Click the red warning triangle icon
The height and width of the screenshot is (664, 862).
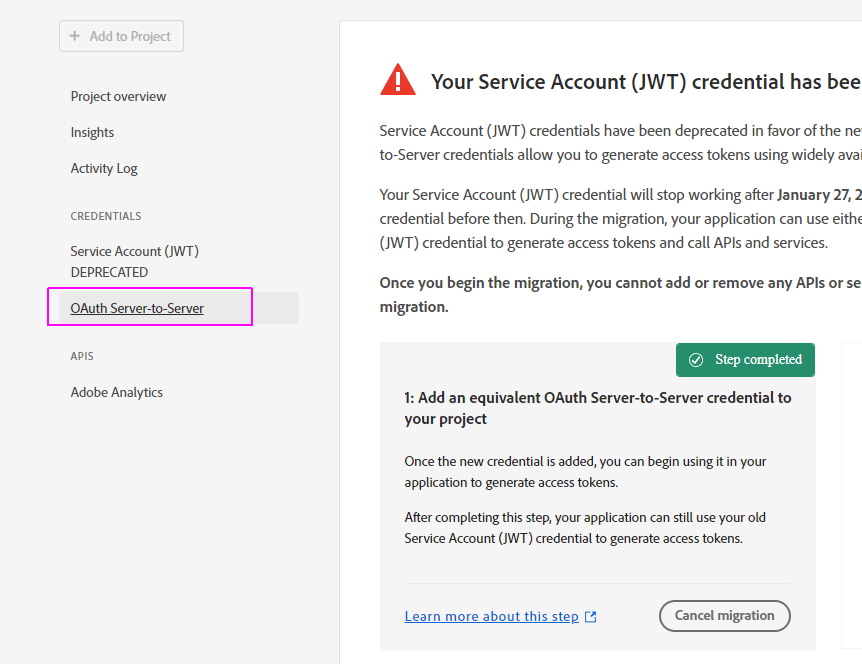pyautogui.click(x=398, y=80)
